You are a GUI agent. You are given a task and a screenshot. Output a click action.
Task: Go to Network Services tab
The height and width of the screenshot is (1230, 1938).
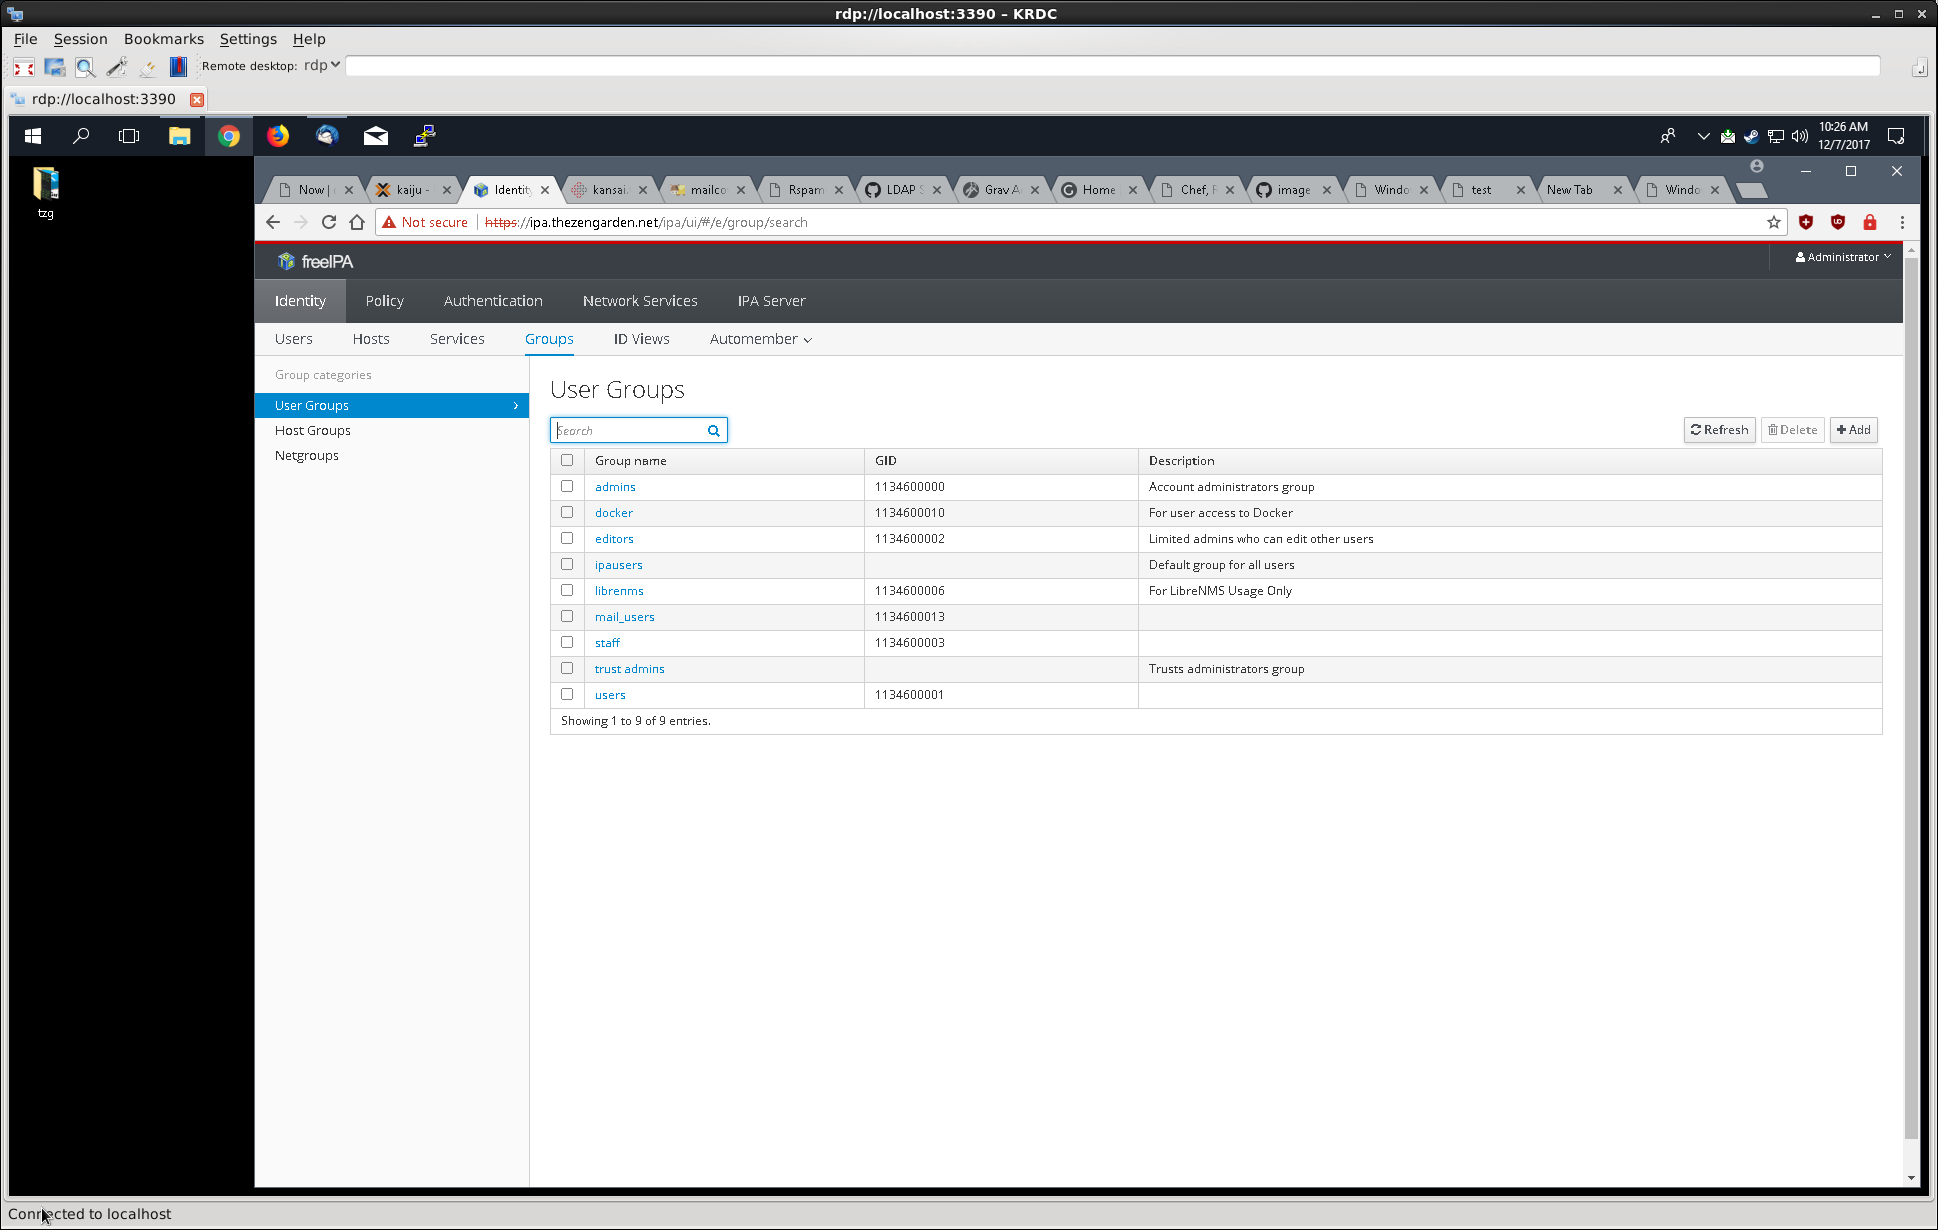[x=640, y=301]
